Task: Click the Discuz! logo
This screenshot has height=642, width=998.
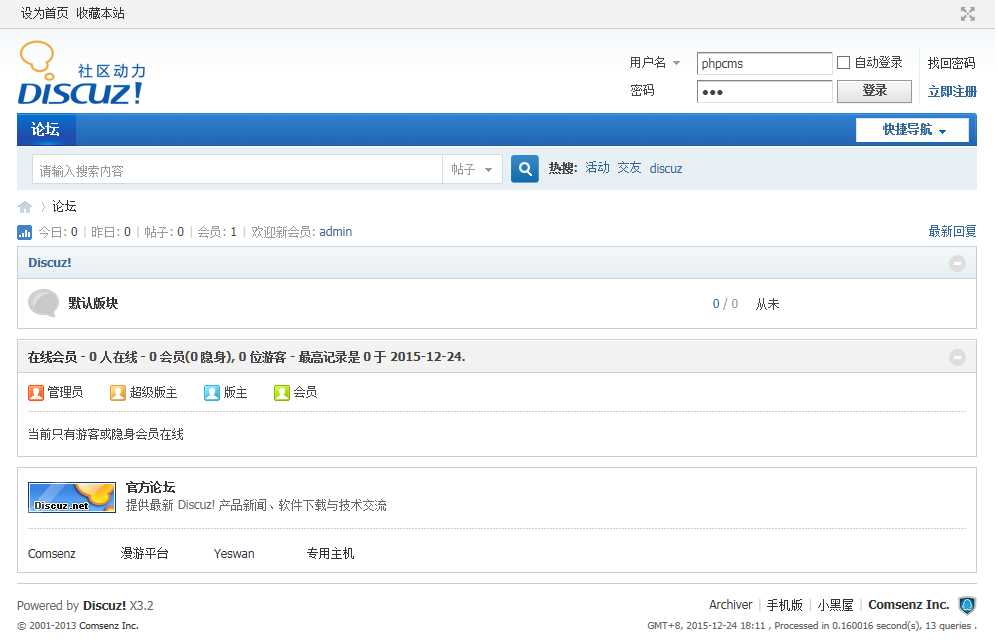Action: pos(81,73)
